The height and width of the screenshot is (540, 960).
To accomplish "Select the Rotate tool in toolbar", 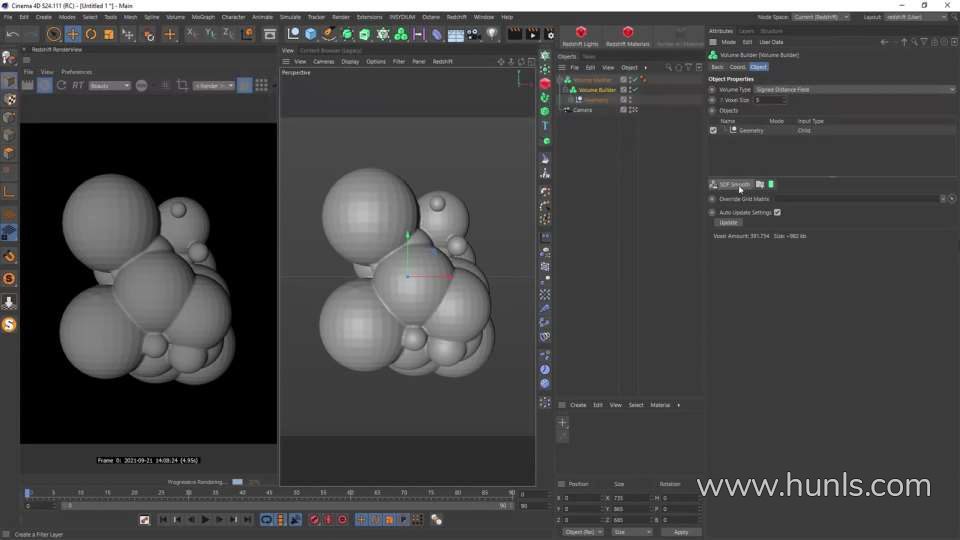I will click(x=91, y=34).
